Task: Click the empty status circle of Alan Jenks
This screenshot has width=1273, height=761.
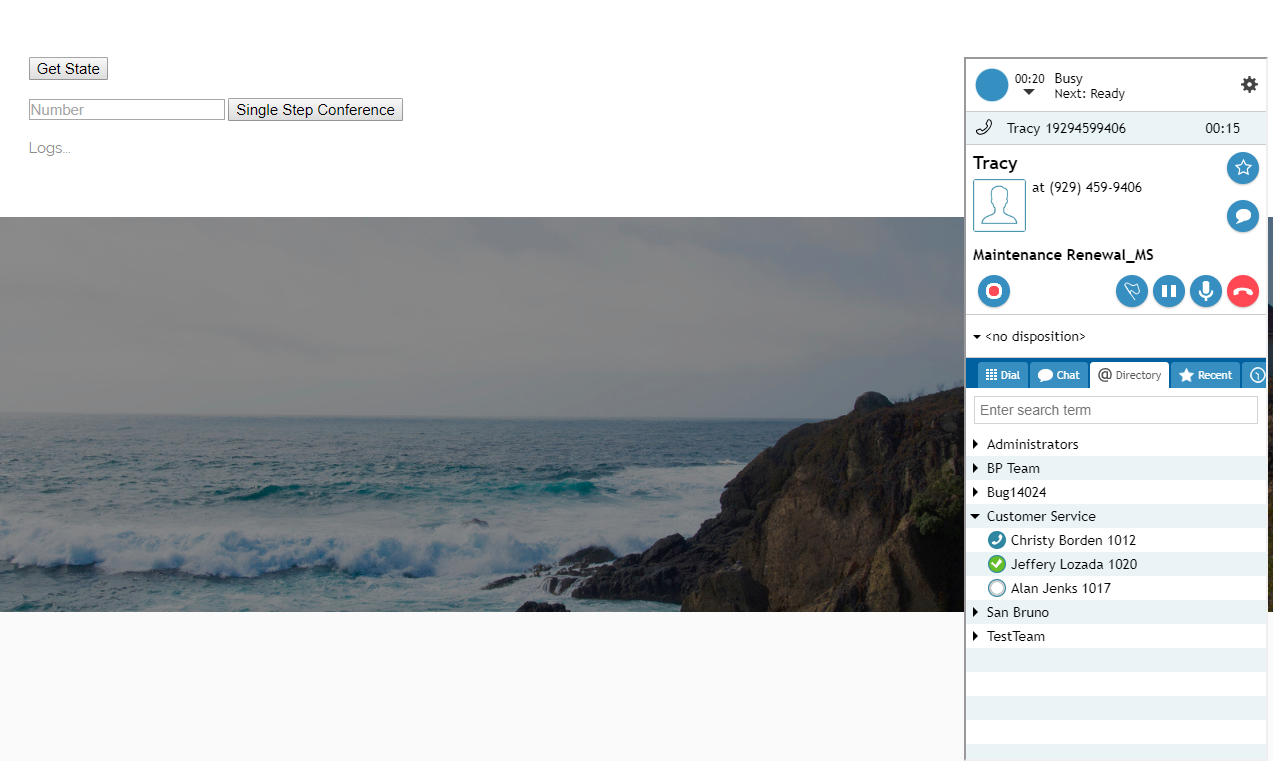Action: (x=996, y=588)
